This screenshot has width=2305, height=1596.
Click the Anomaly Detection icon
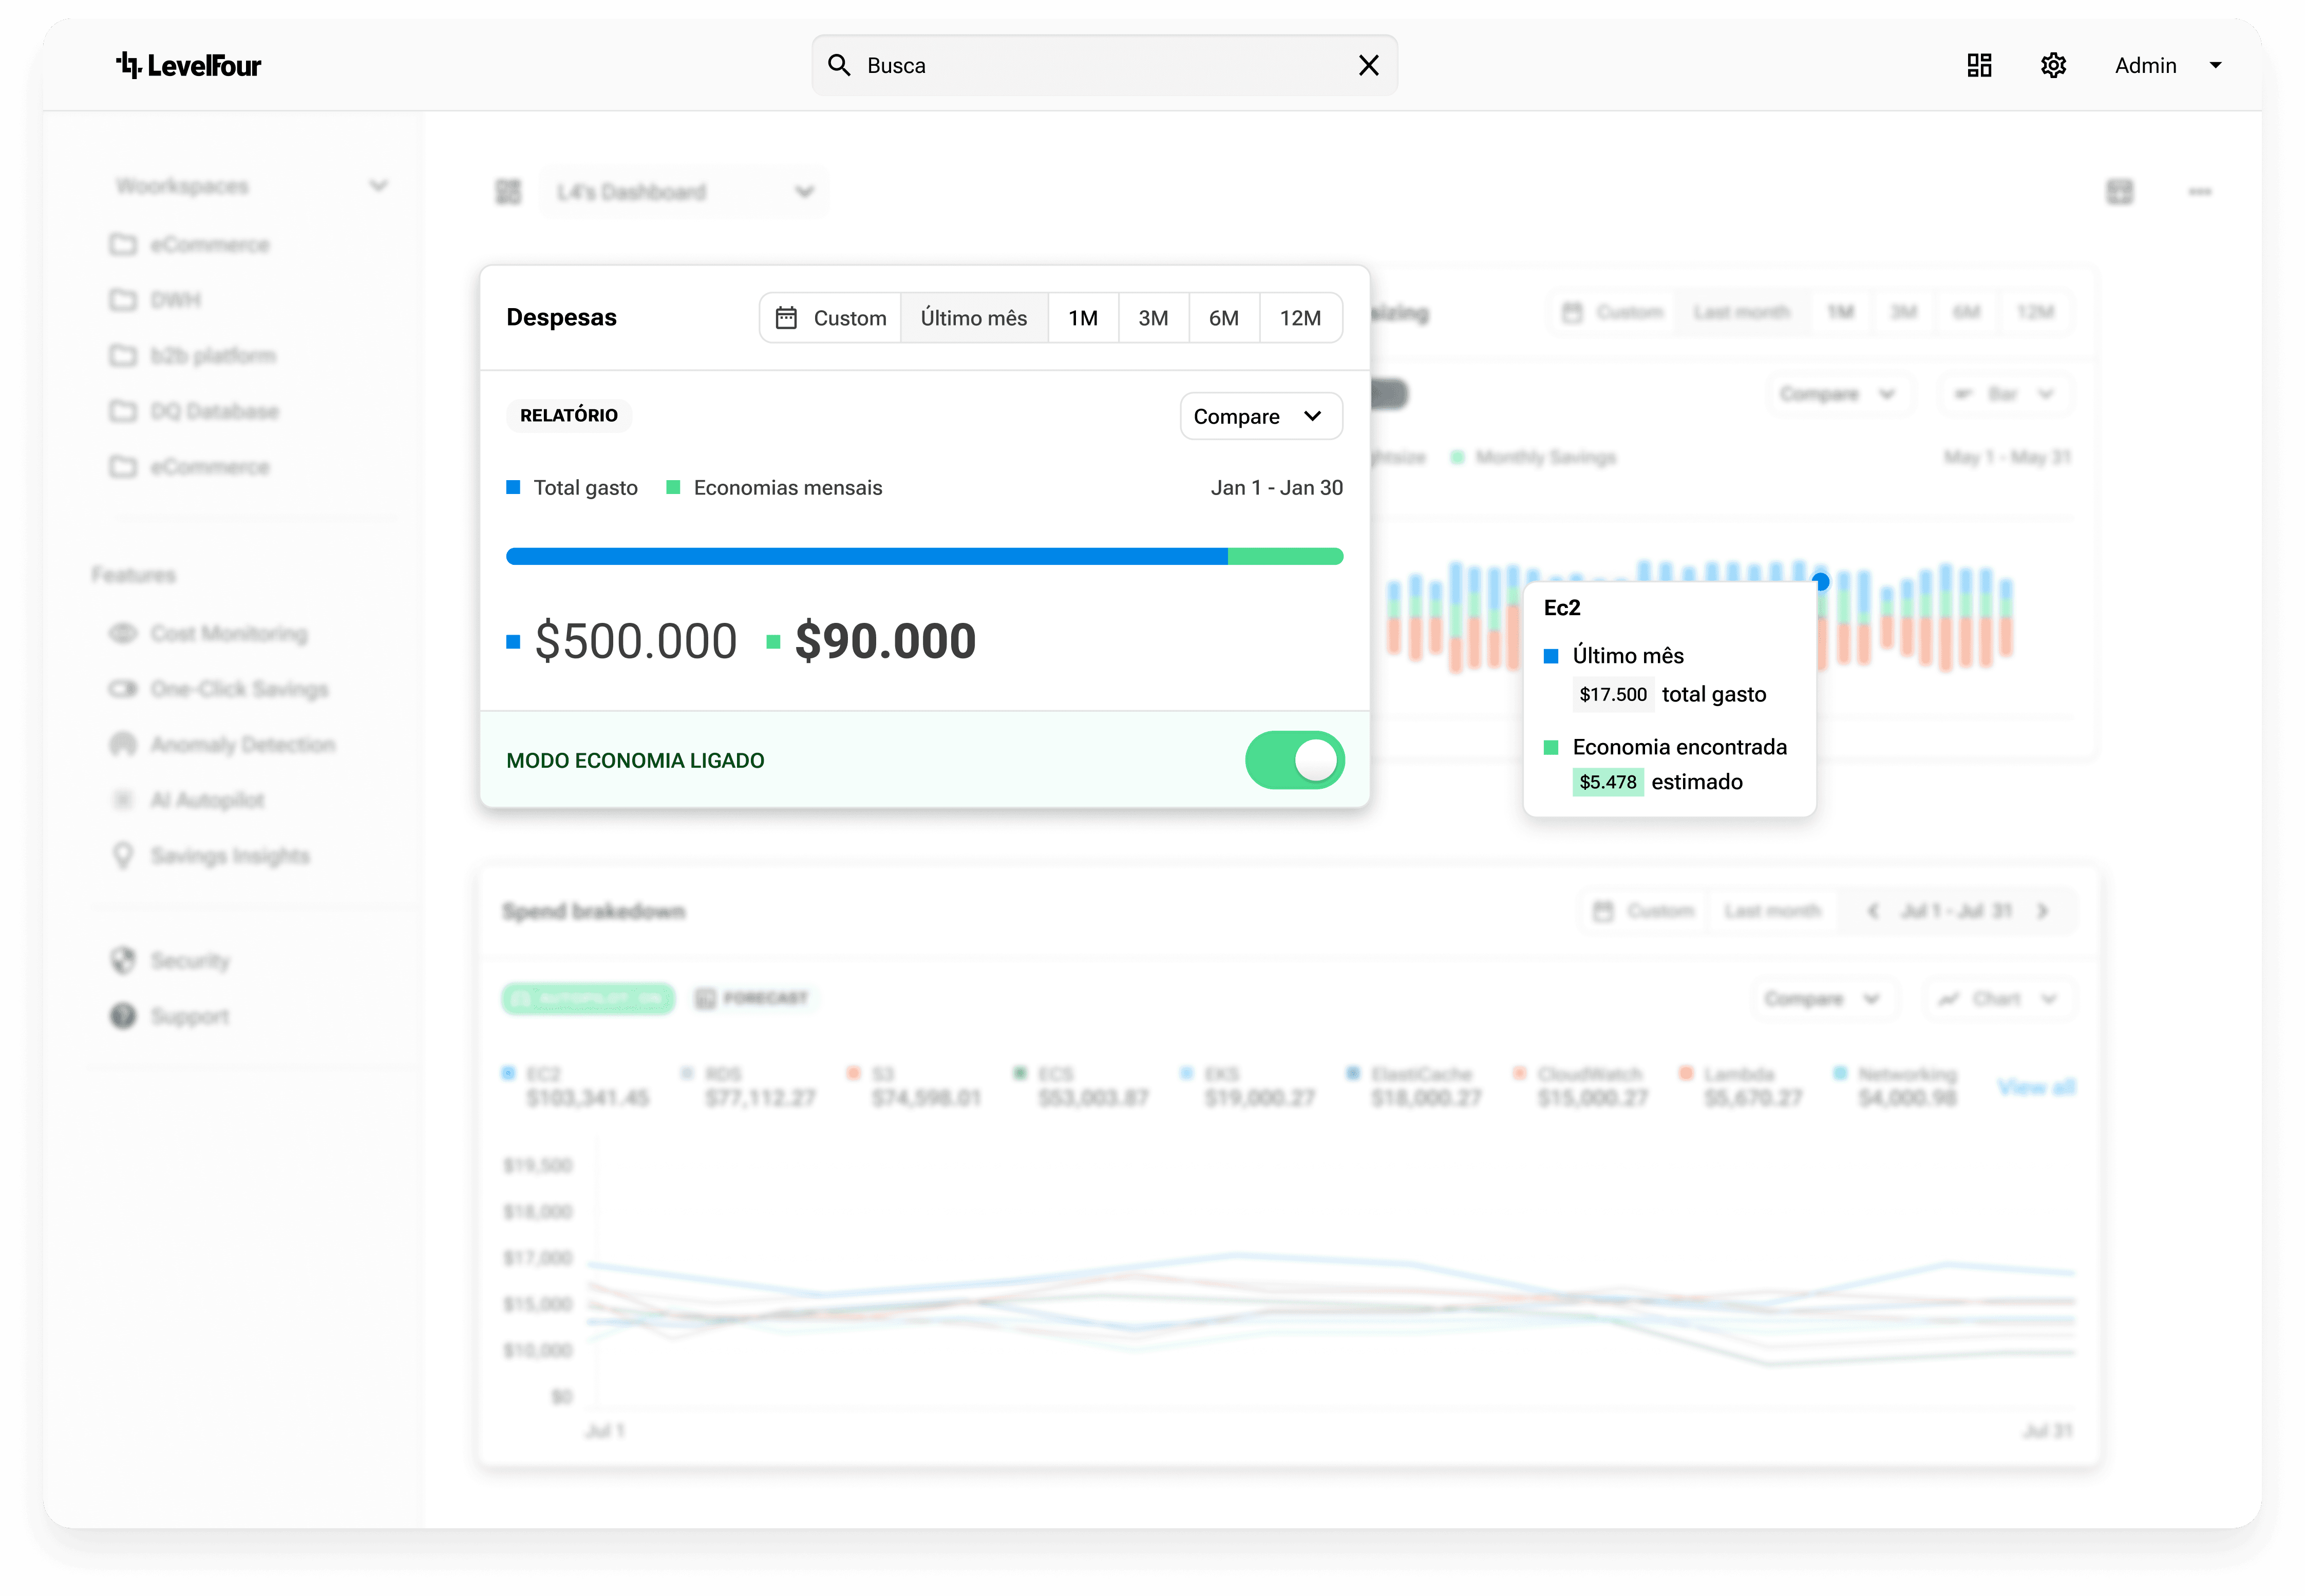tap(122, 745)
